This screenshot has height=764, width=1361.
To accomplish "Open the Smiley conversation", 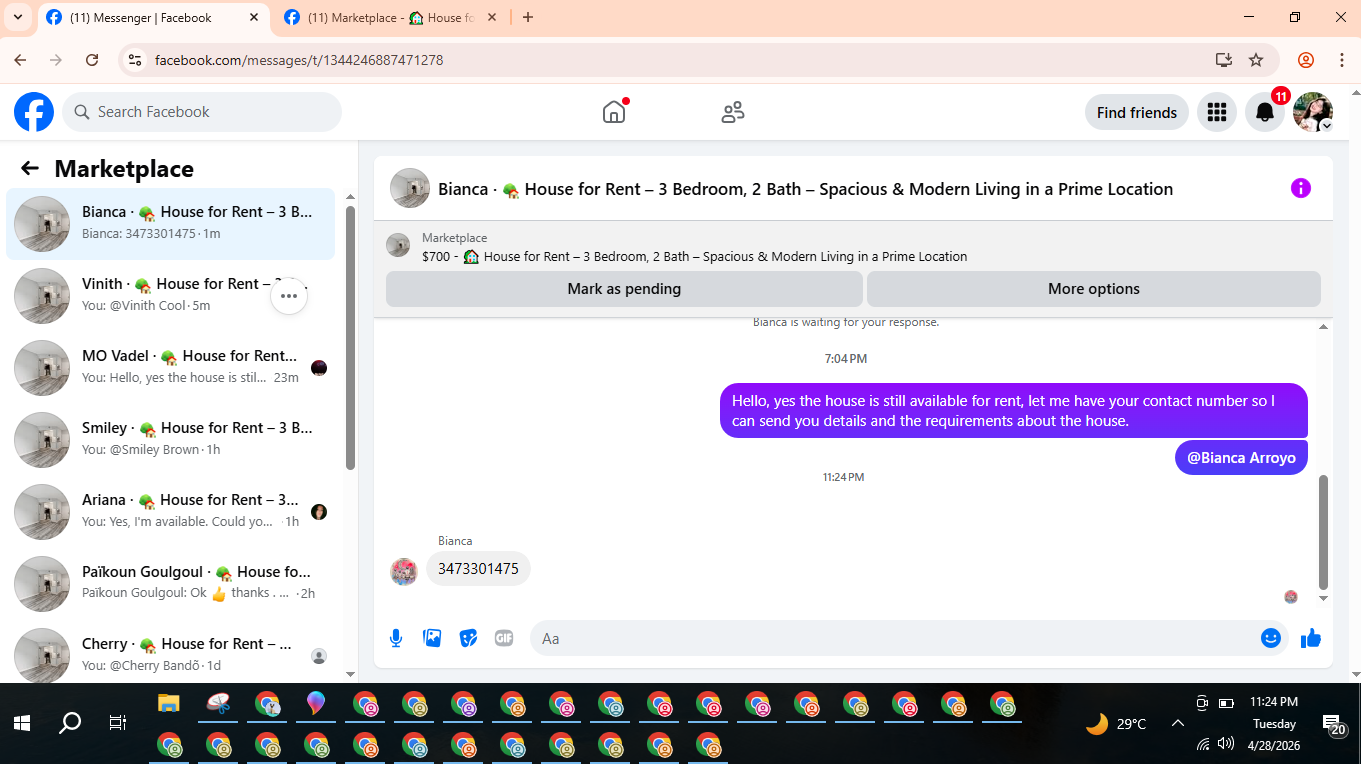I will click(171, 440).
